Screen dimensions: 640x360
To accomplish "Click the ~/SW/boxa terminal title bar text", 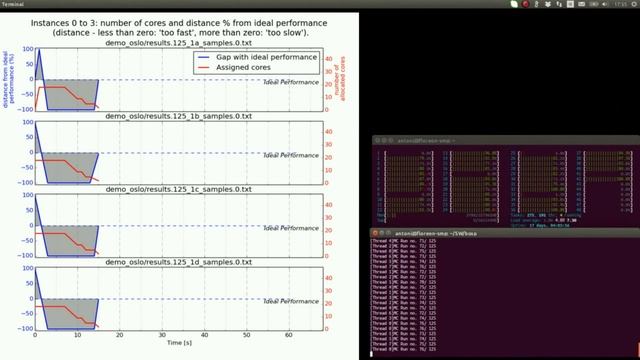I will (436, 233).
